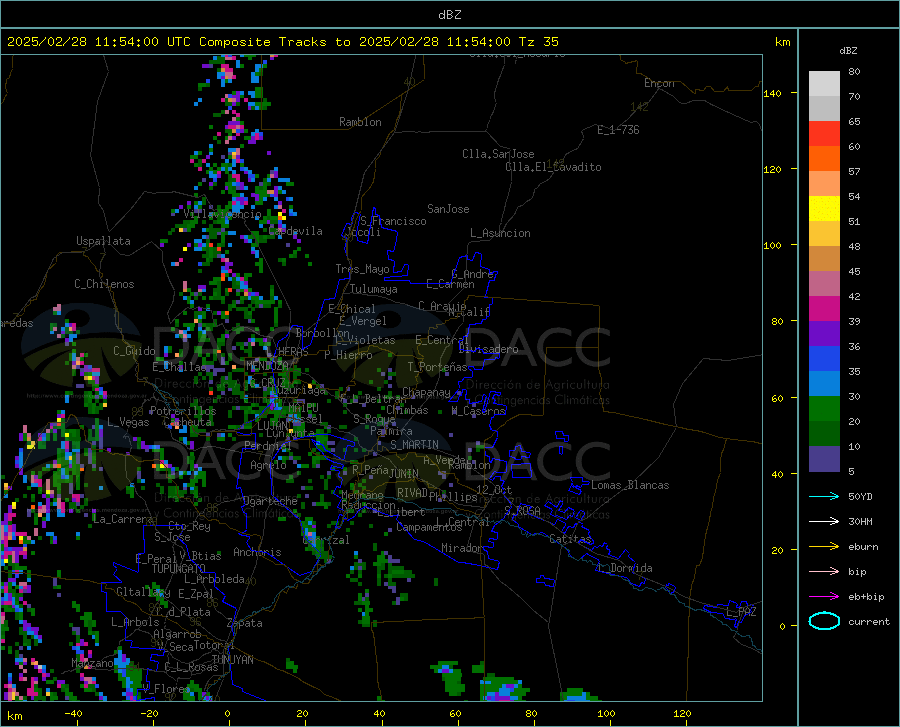
Task: Click the -40 km mark on bottom axis
Action: pos(73,714)
